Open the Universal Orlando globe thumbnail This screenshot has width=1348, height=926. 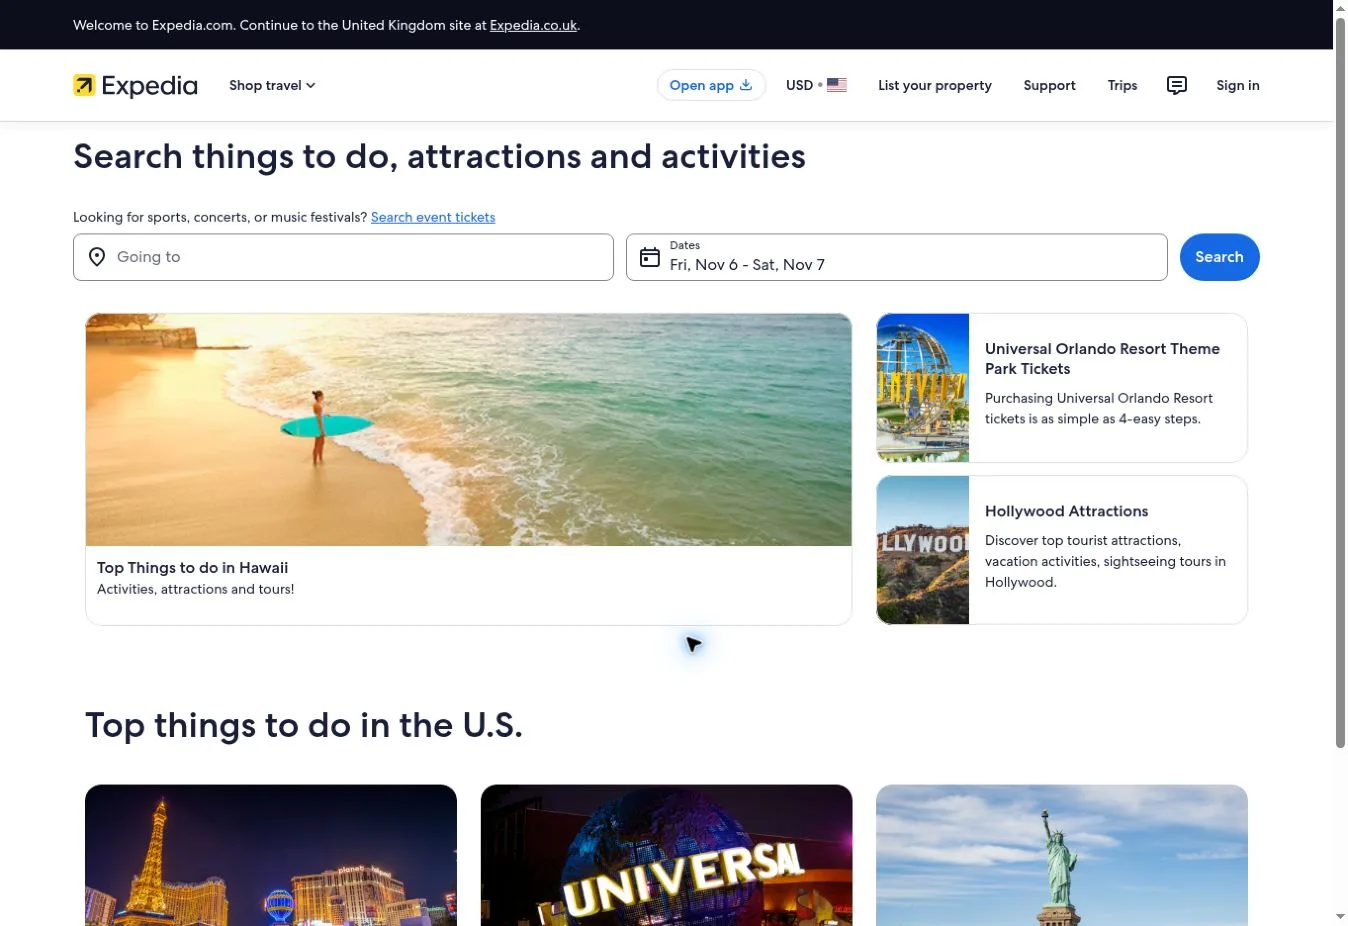pos(923,388)
